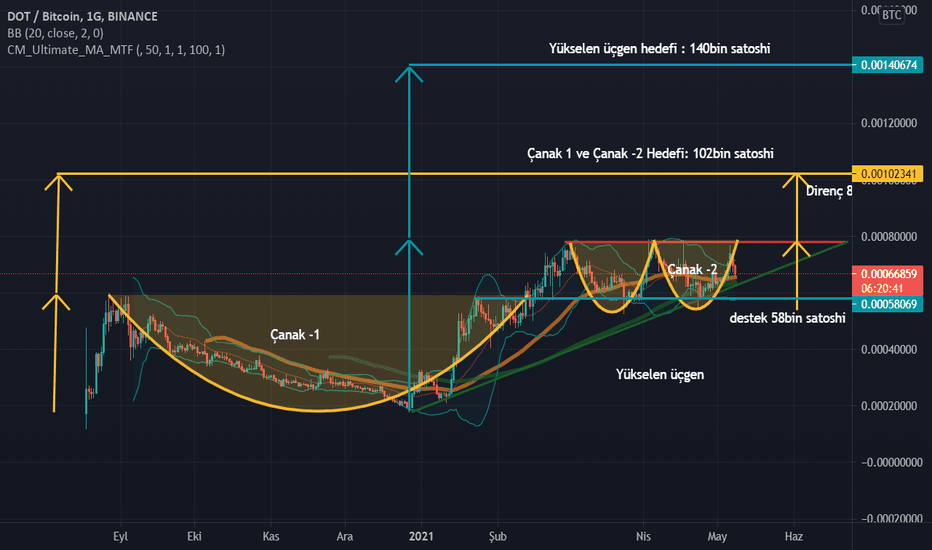932x550 pixels.
Task: Click the 0.00066859 current price label
Action: [887, 274]
